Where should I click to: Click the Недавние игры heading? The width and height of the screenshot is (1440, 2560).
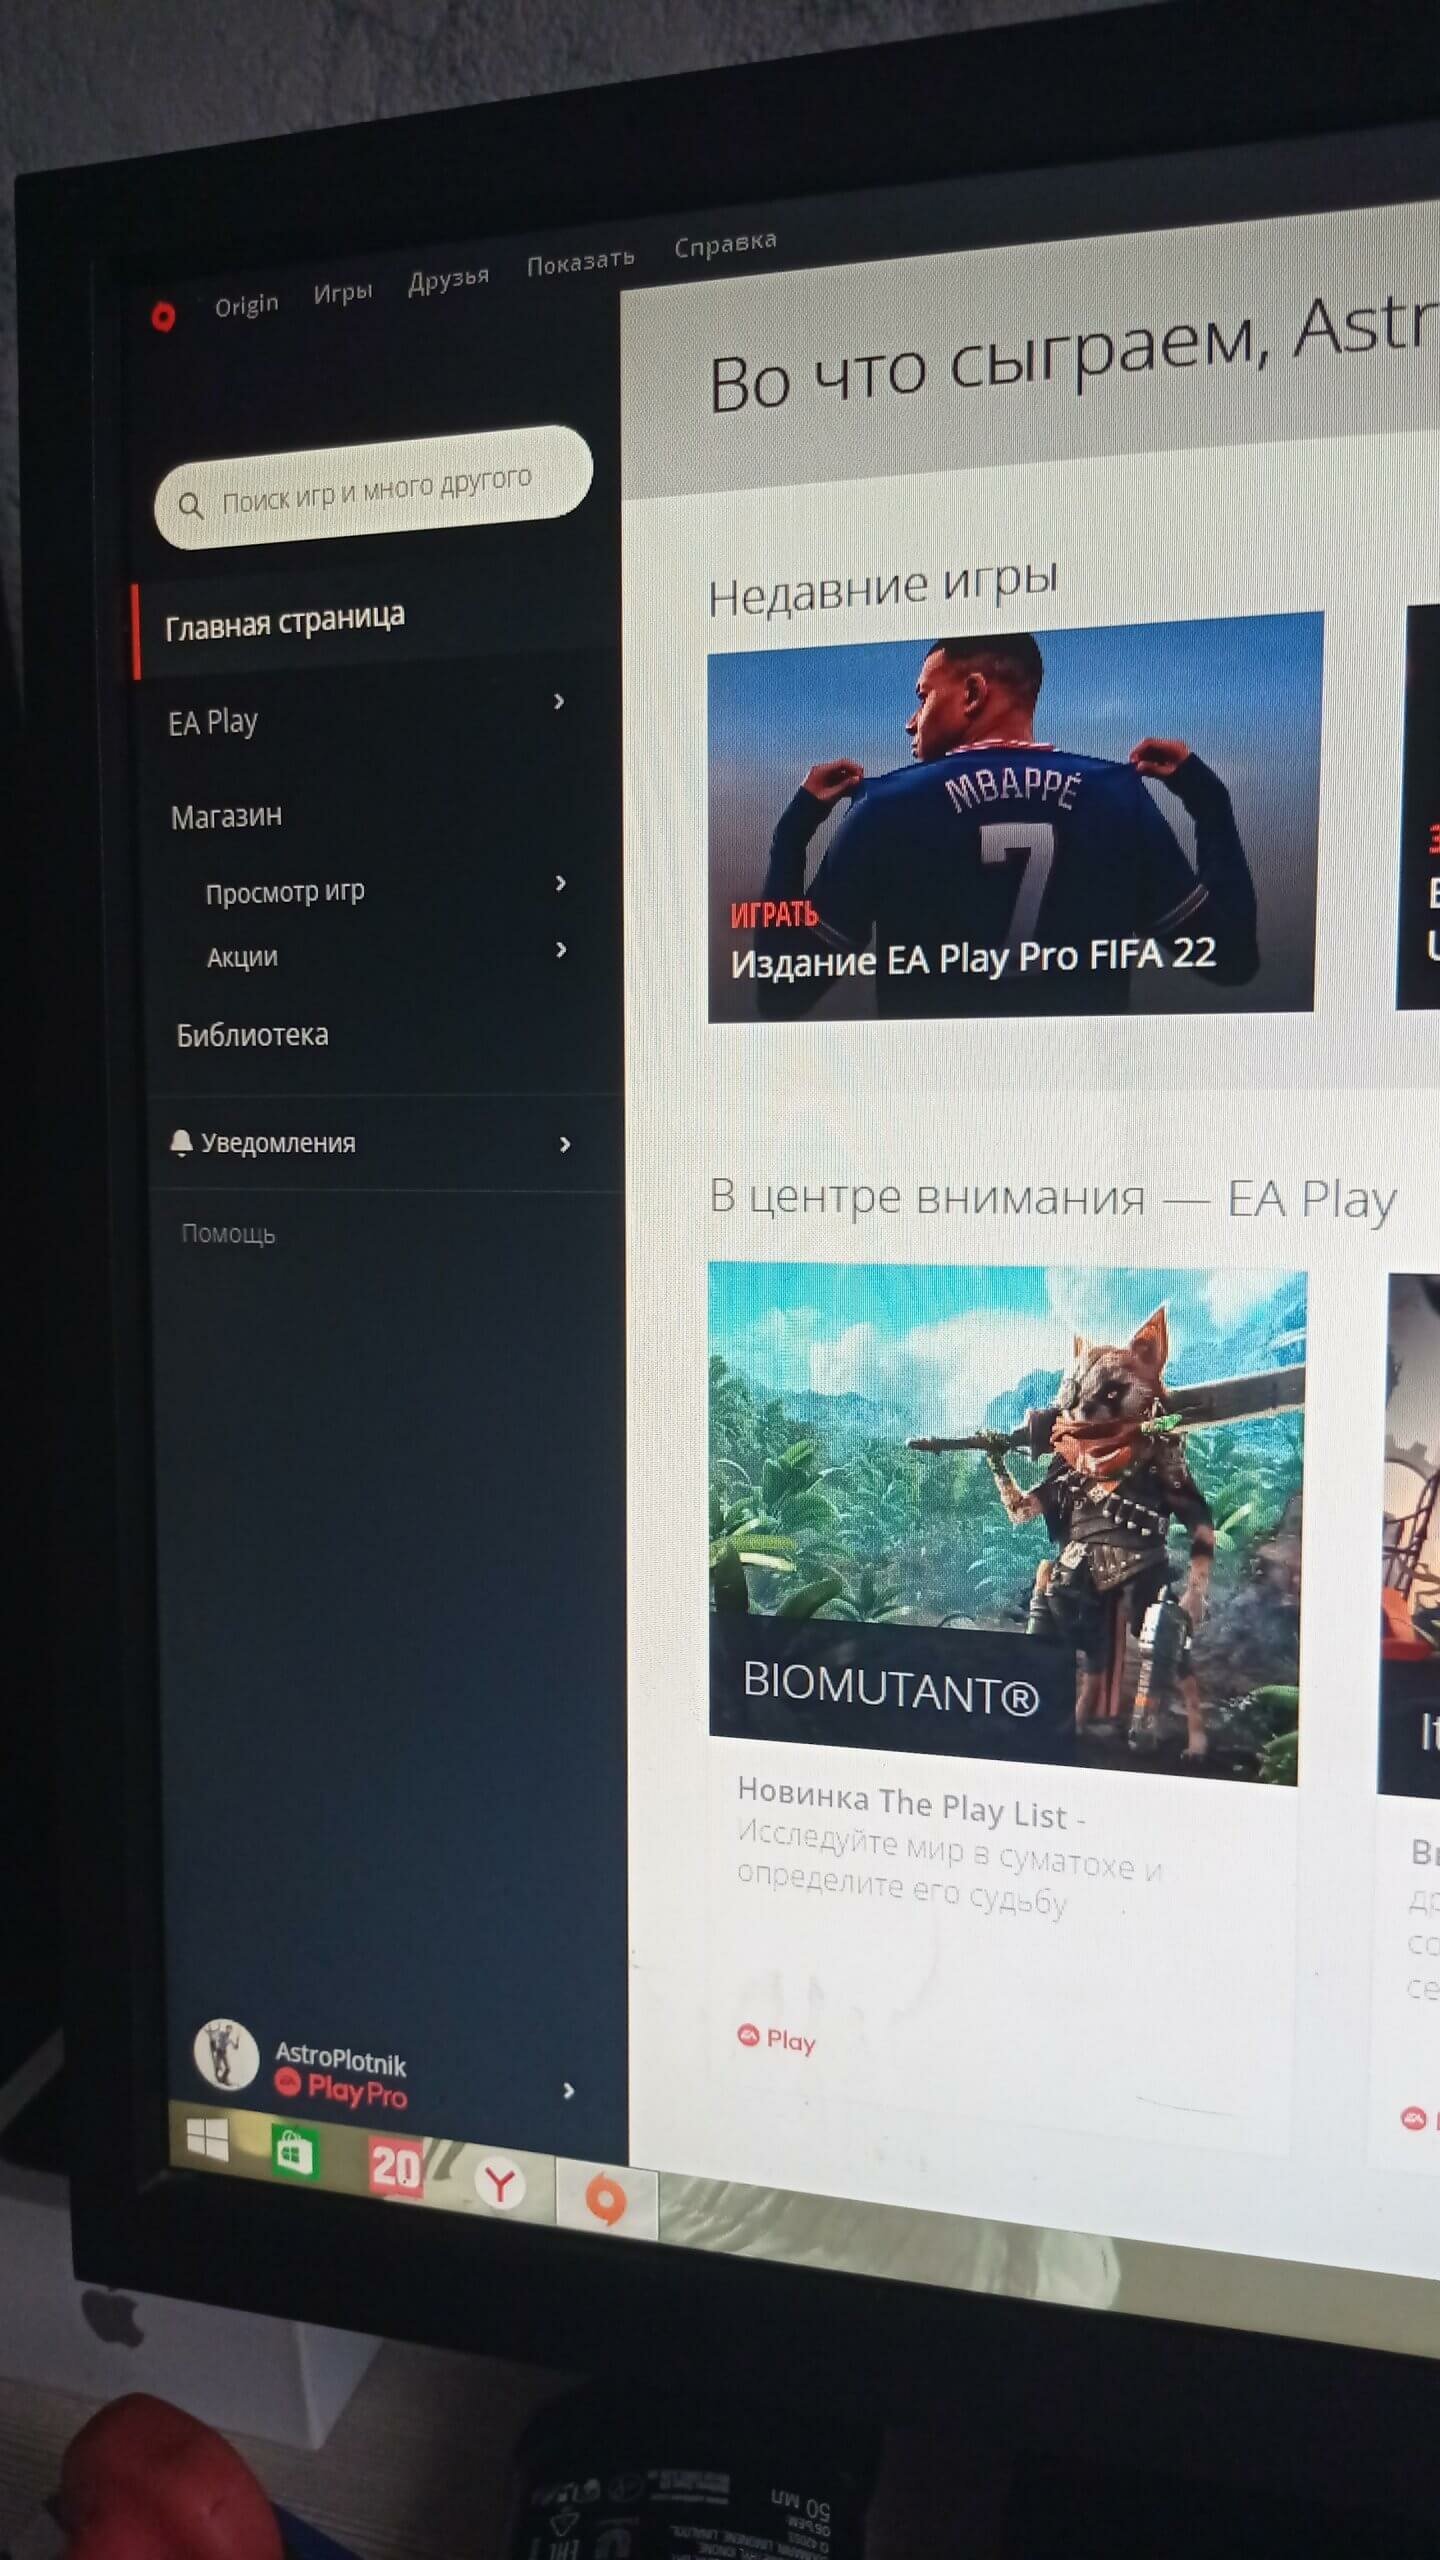[883, 588]
